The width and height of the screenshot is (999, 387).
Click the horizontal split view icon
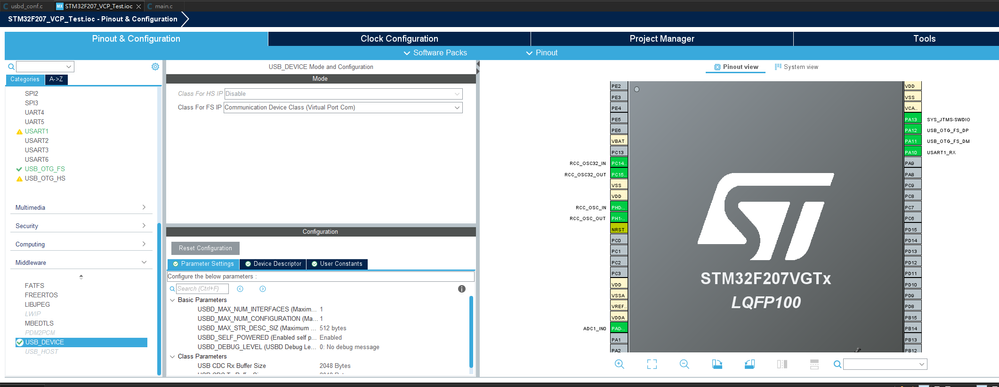pos(814,364)
